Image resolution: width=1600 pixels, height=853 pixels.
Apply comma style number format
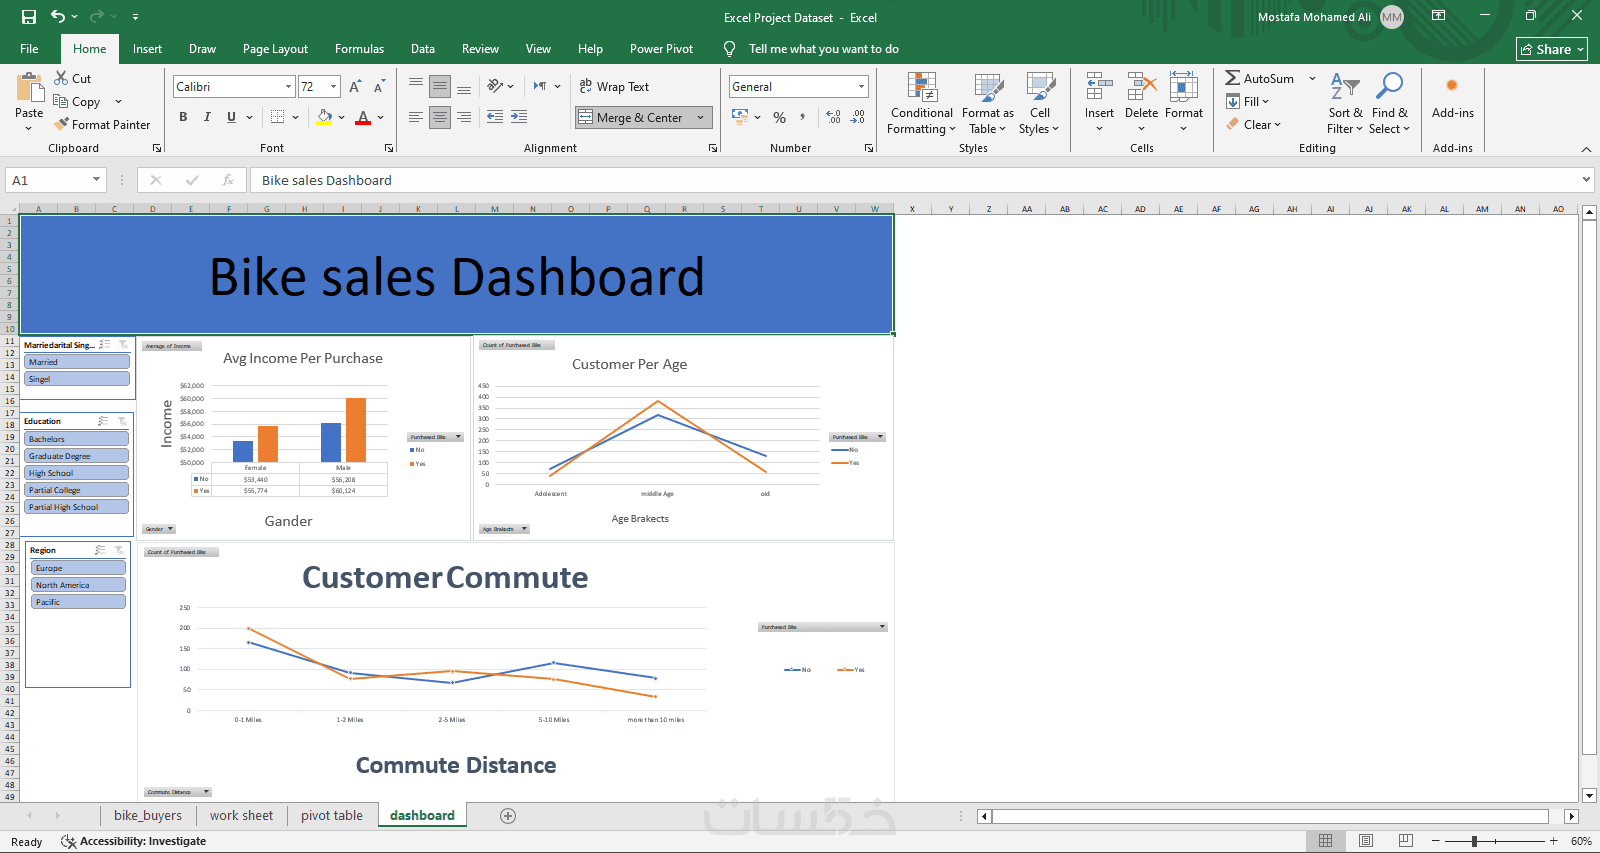802,117
